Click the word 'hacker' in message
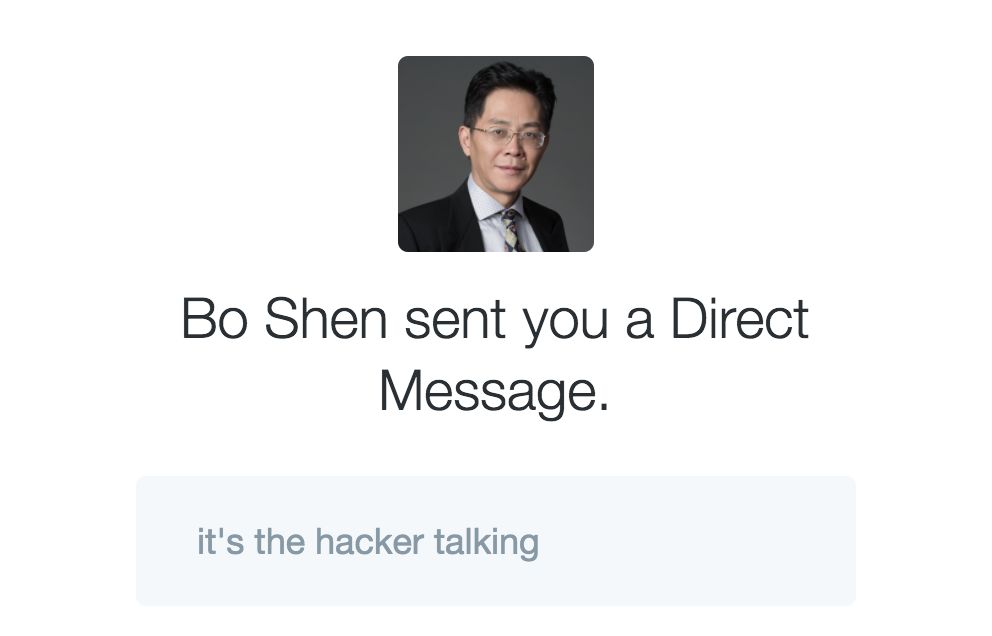992x636 pixels. [x=369, y=542]
